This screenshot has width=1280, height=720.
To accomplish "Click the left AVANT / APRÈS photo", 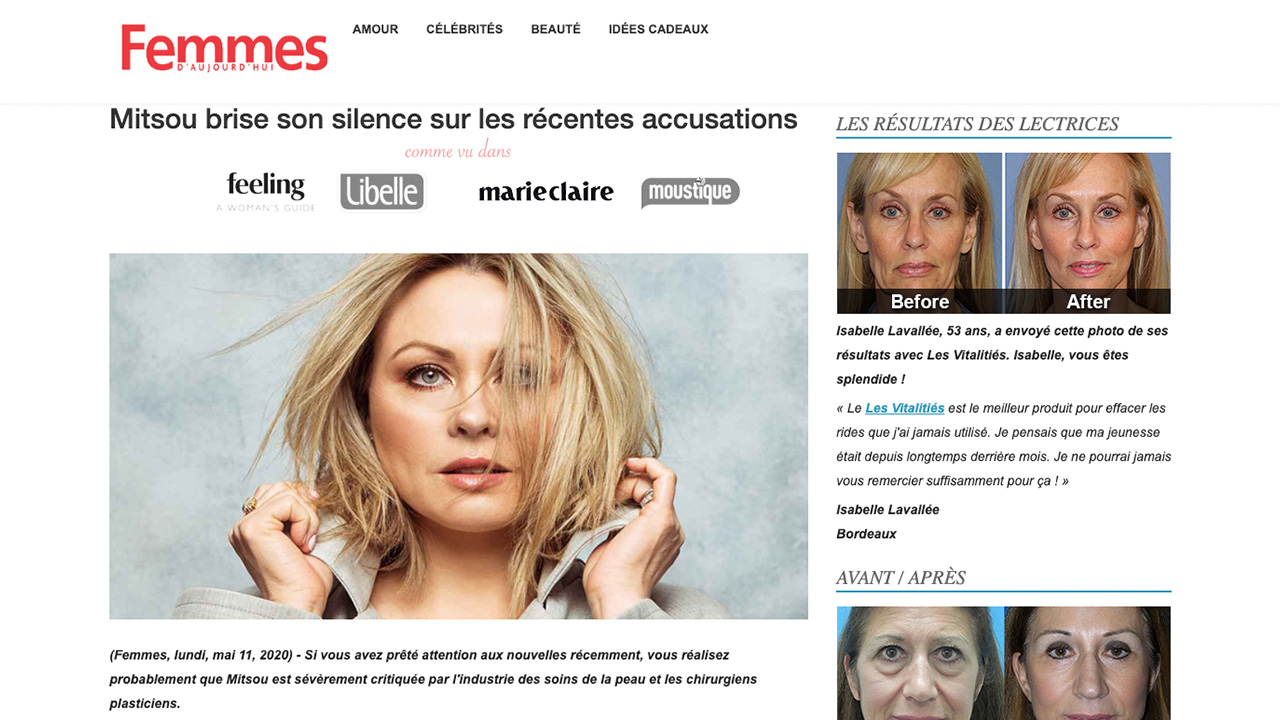I will tap(920, 663).
